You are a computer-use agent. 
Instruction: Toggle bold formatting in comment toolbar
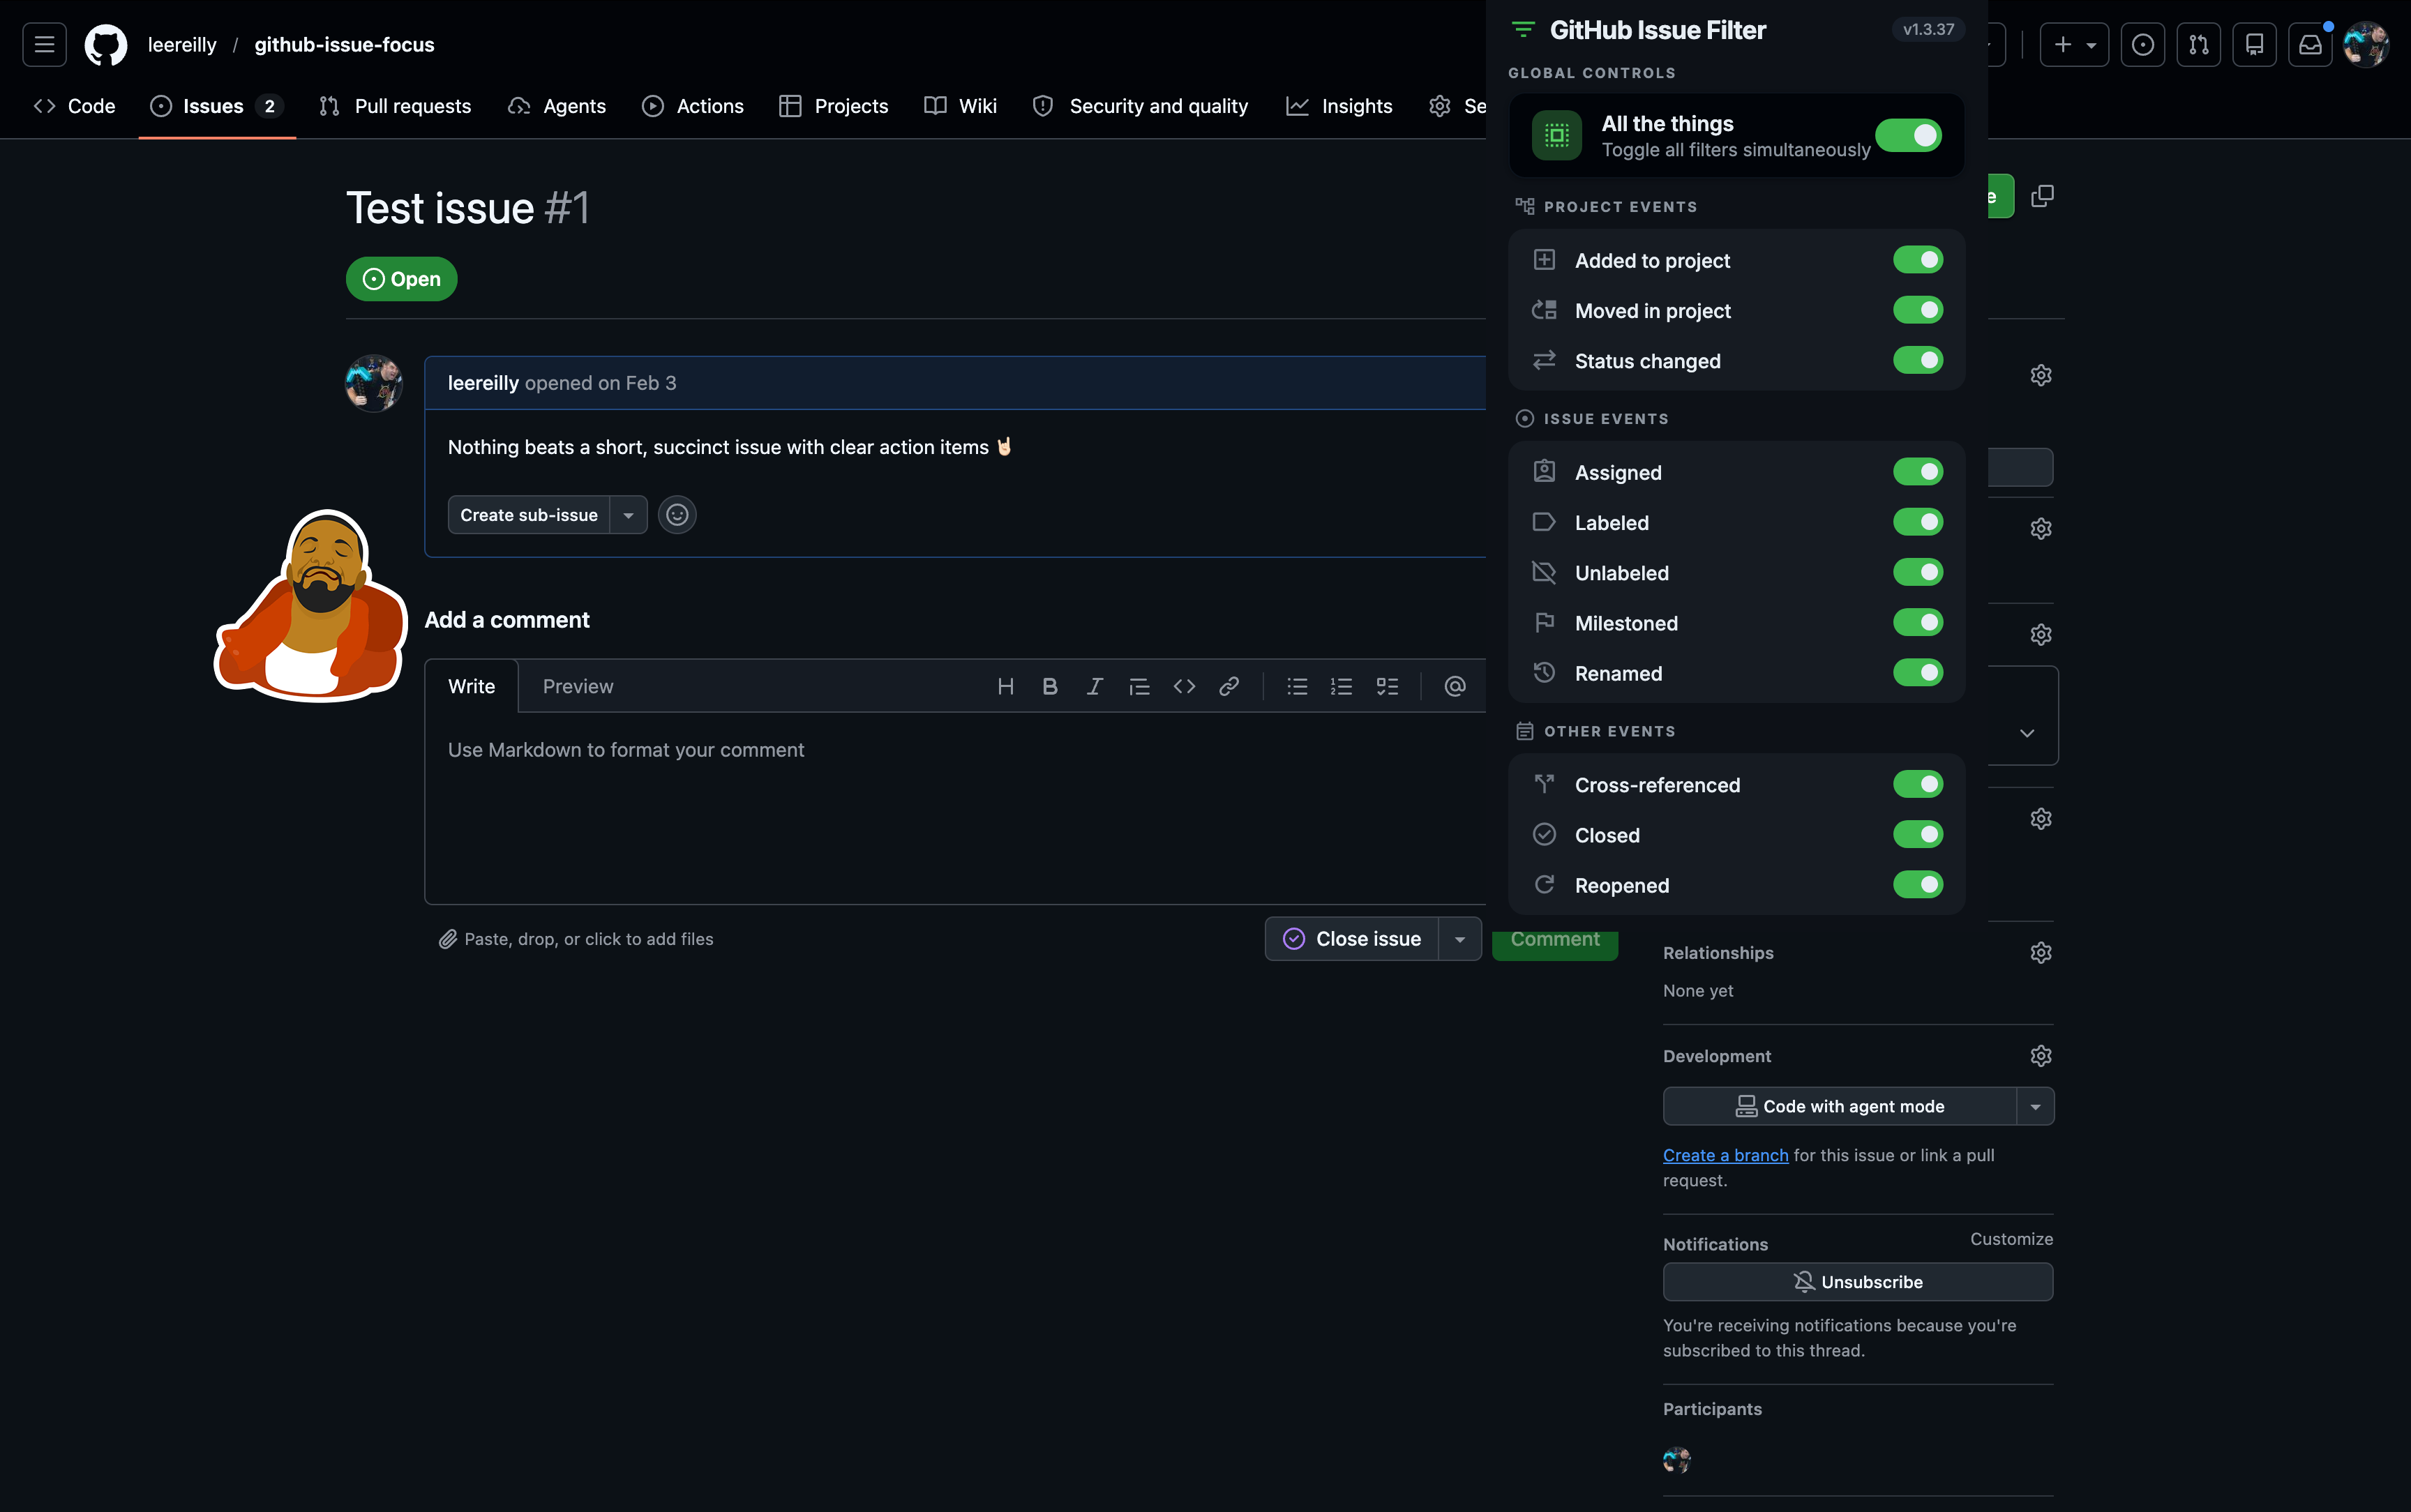coord(1049,686)
